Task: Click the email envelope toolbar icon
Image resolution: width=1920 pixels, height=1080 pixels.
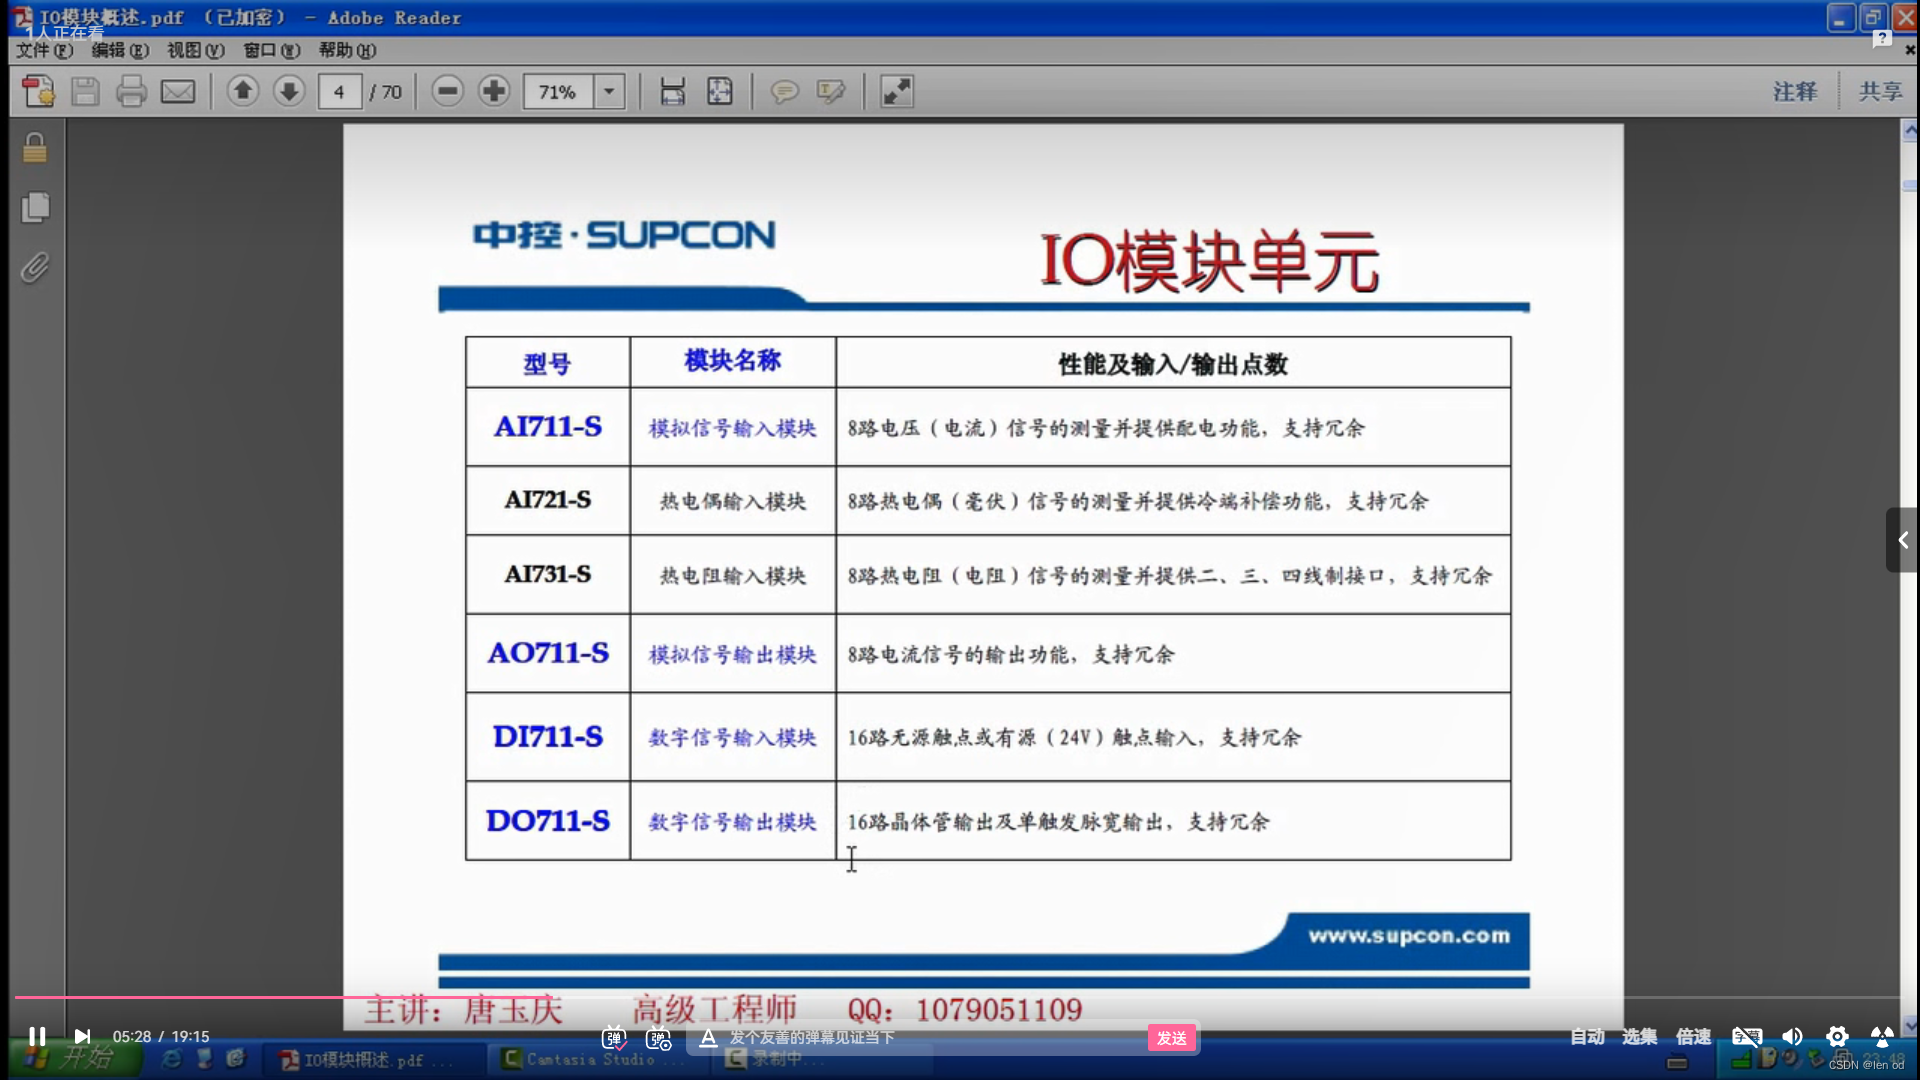Action: [178, 92]
